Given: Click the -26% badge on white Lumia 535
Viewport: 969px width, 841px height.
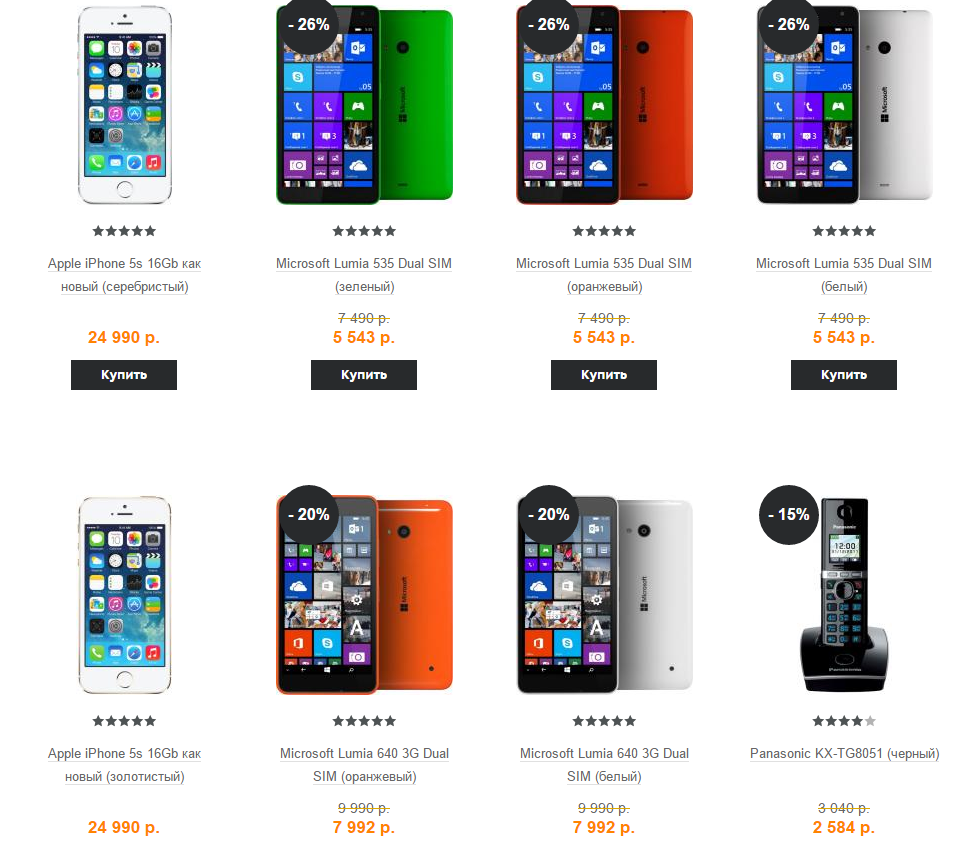Looking at the screenshot, I should pos(789,25).
